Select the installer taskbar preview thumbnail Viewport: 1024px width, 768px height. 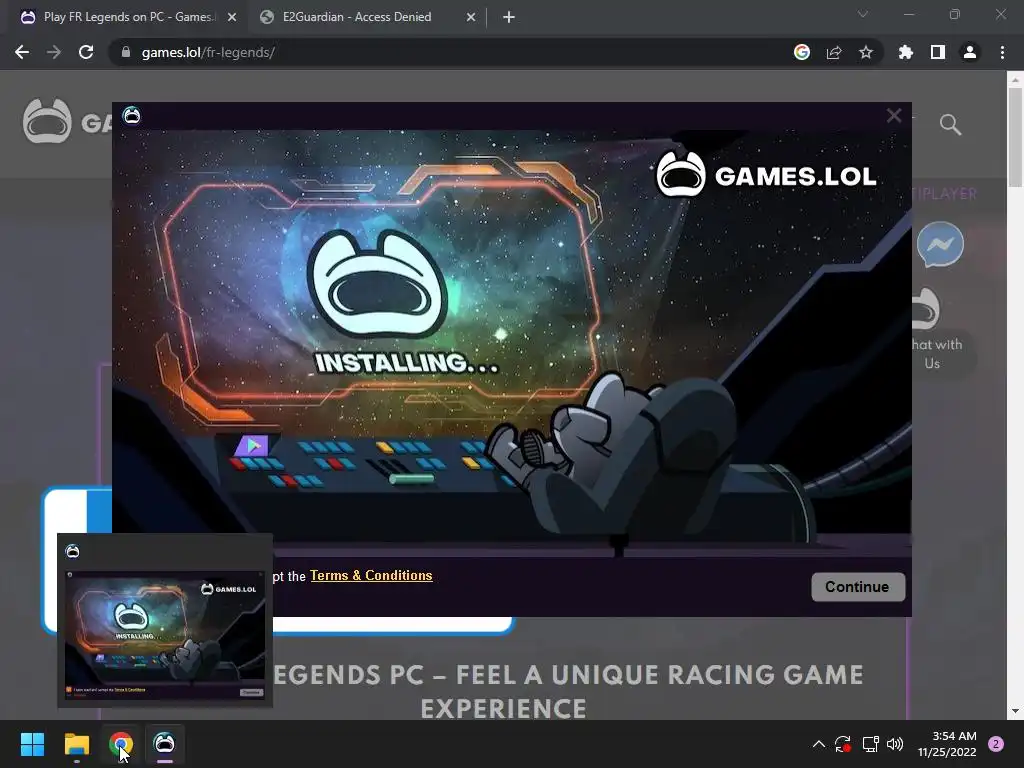coord(165,620)
